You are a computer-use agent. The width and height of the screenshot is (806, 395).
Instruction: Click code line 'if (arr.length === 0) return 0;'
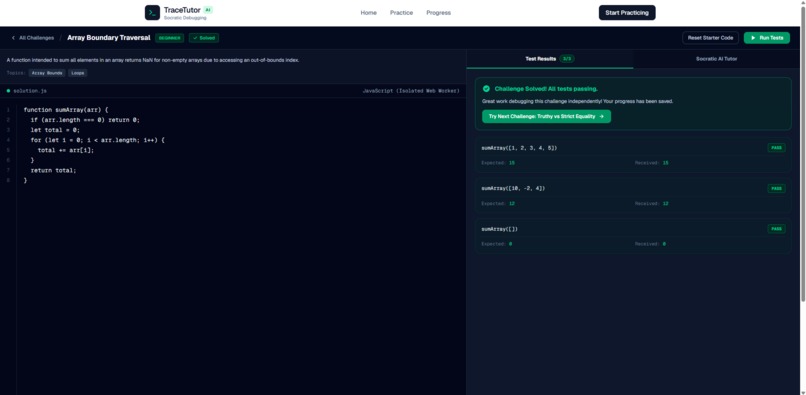85,120
